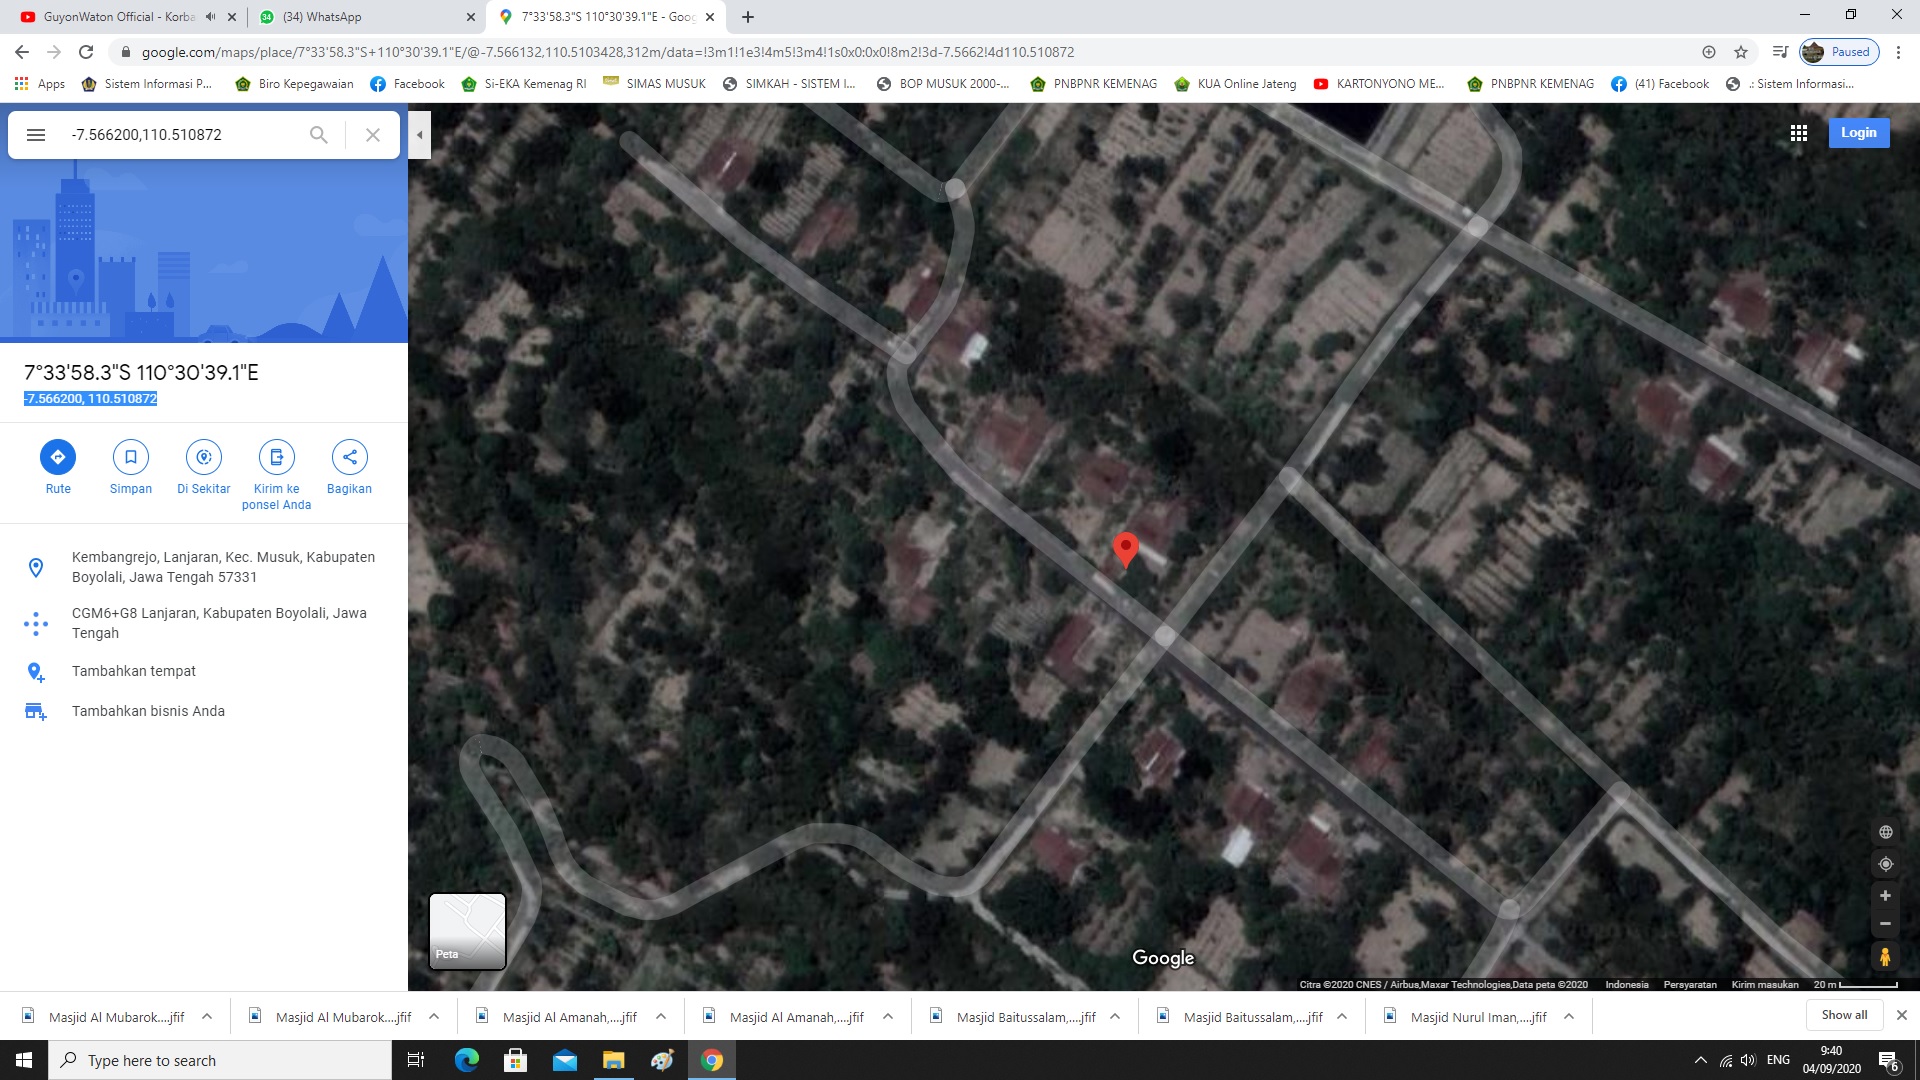The height and width of the screenshot is (1080, 1920).
Task: Send to phone with Kirim ke ponsel
Action: pos(277,457)
